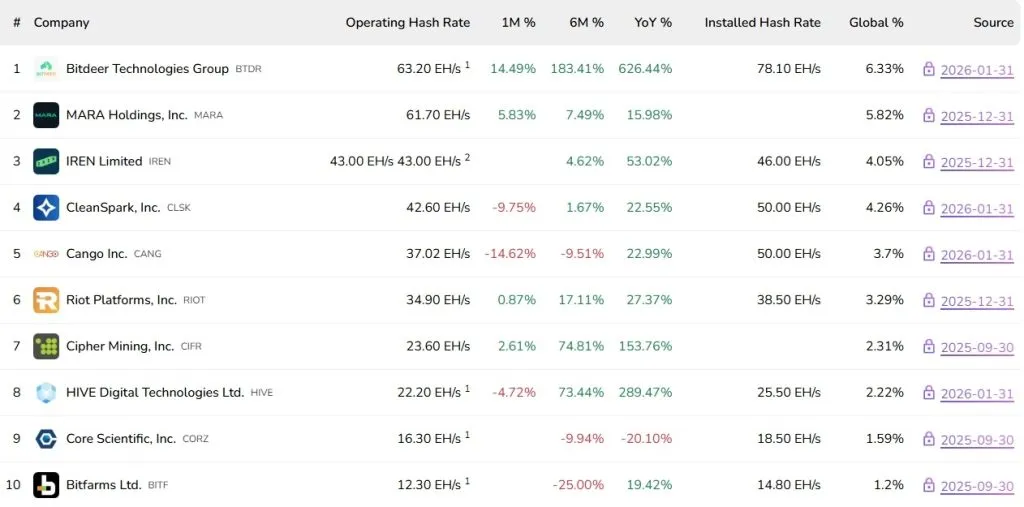Screen dimensions: 1024x507
Task: Click the lock icon beside Bitdeer's source date
Action: [929, 69]
